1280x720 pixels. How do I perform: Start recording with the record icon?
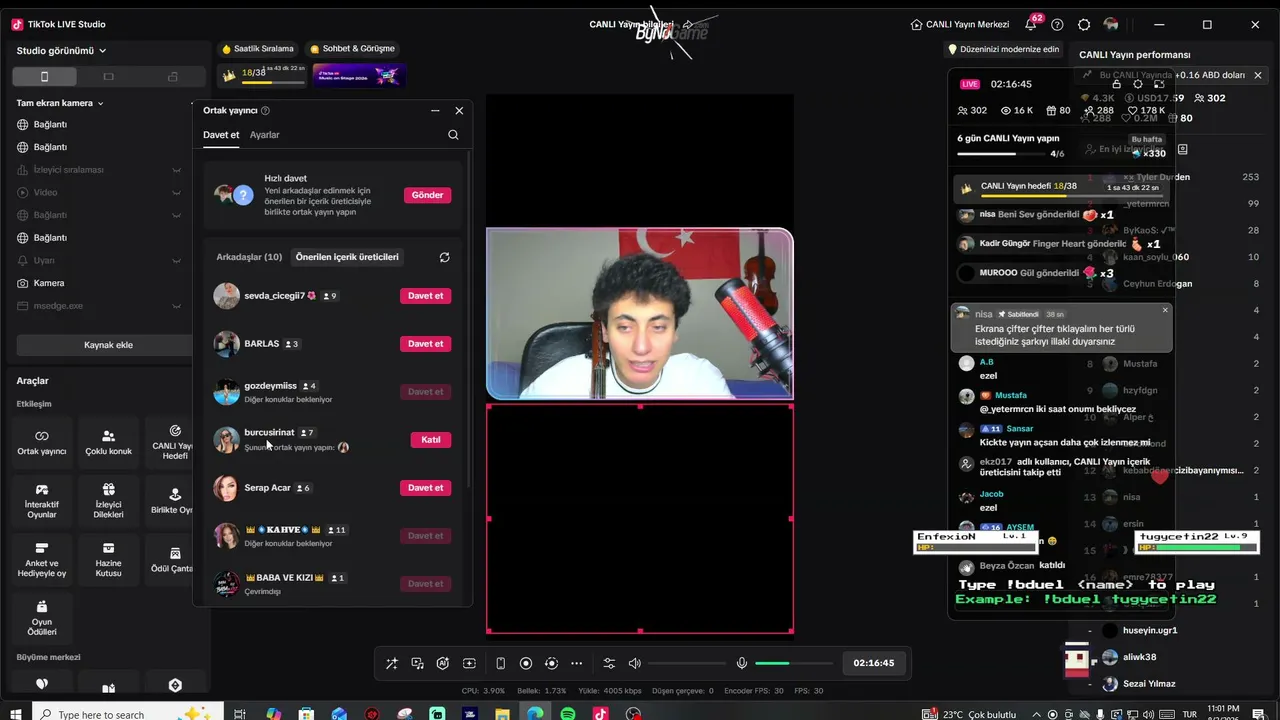pyautogui.click(x=526, y=663)
